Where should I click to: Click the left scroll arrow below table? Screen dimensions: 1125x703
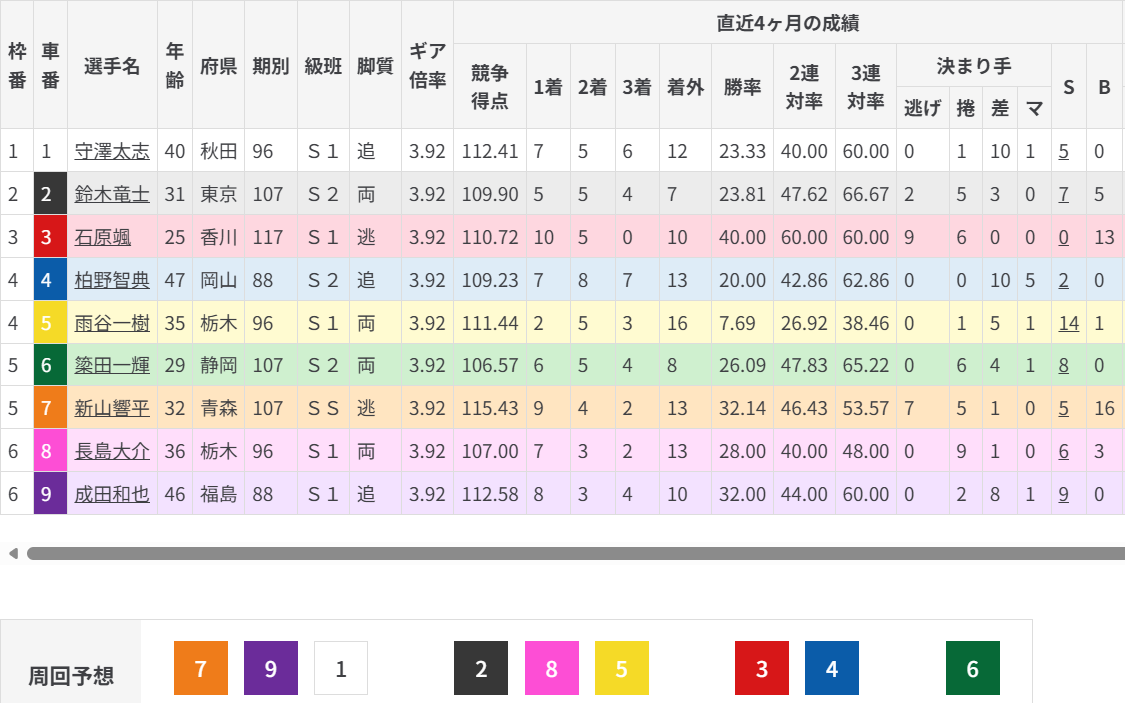13,553
